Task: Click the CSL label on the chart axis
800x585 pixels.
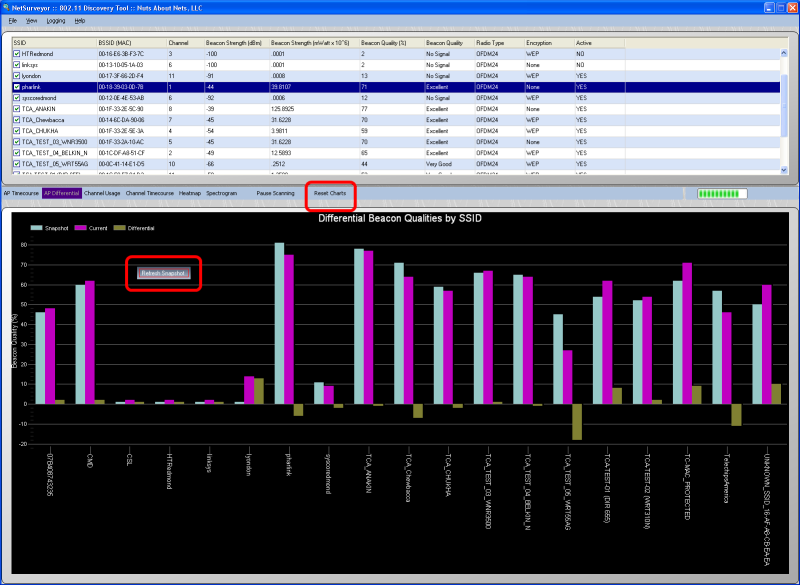Action: tap(130, 460)
